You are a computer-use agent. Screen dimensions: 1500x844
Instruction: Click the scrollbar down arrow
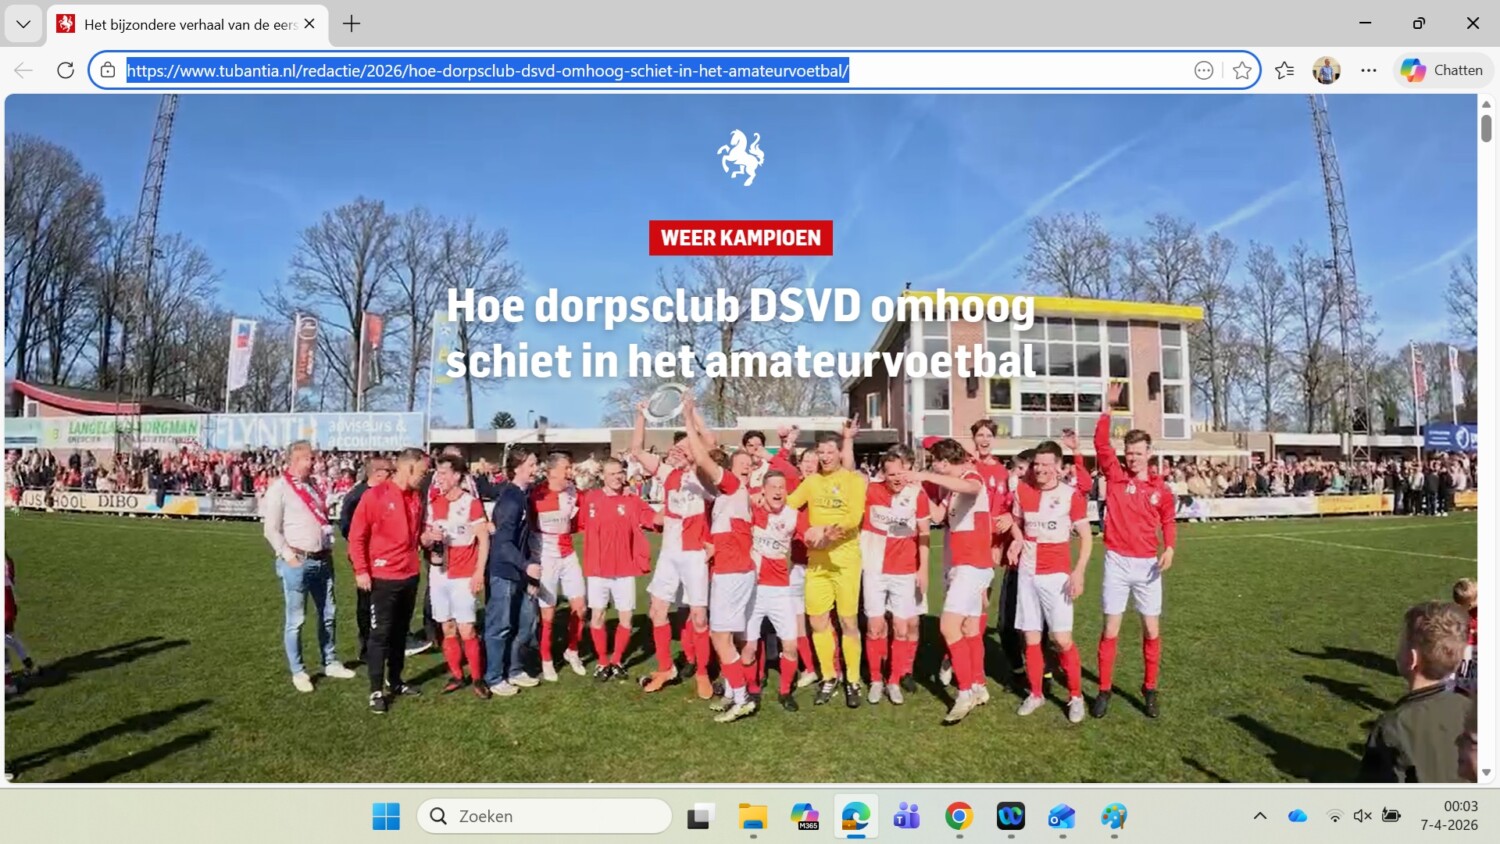click(x=1486, y=773)
